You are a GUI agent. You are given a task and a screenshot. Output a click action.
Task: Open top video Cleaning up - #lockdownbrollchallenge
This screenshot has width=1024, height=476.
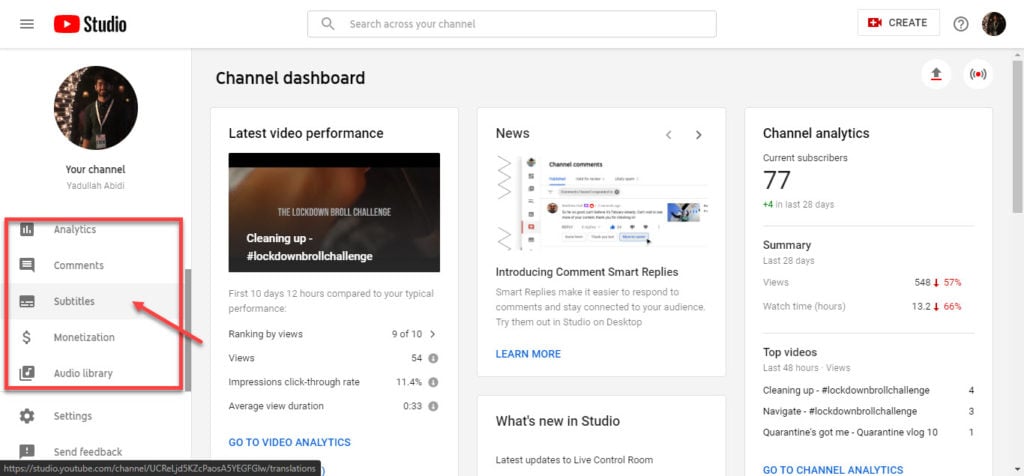pyautogui.click(x=846, y=390)
